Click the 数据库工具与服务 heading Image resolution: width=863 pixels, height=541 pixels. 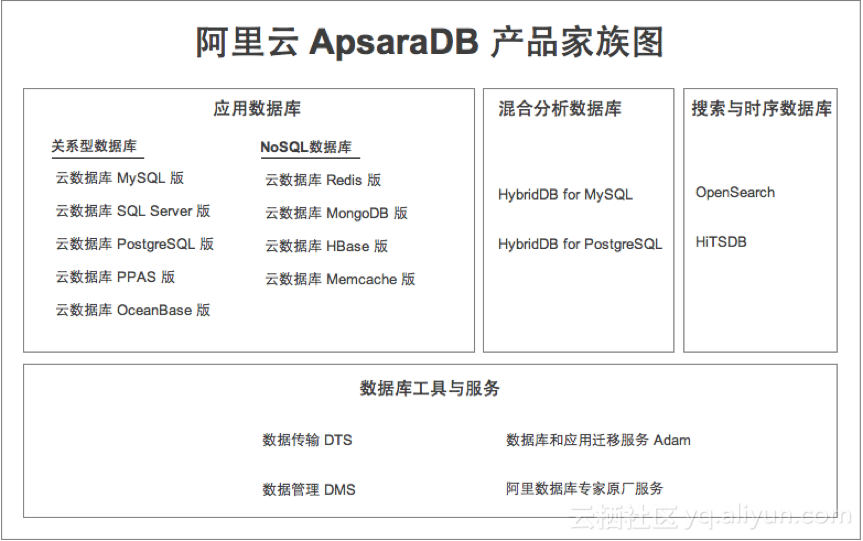429,389
